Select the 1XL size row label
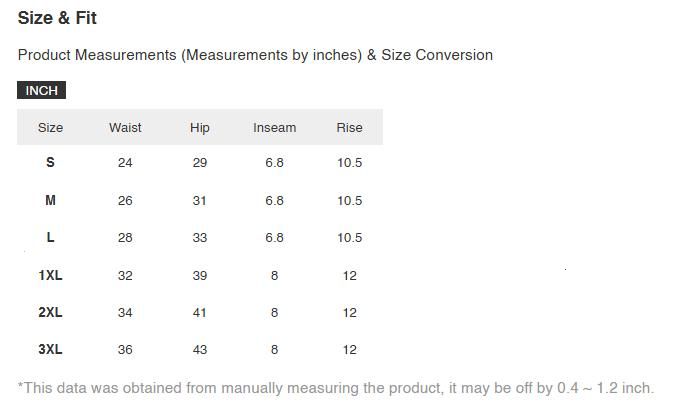This screenshot has height=409, width=673. (50, 275)
